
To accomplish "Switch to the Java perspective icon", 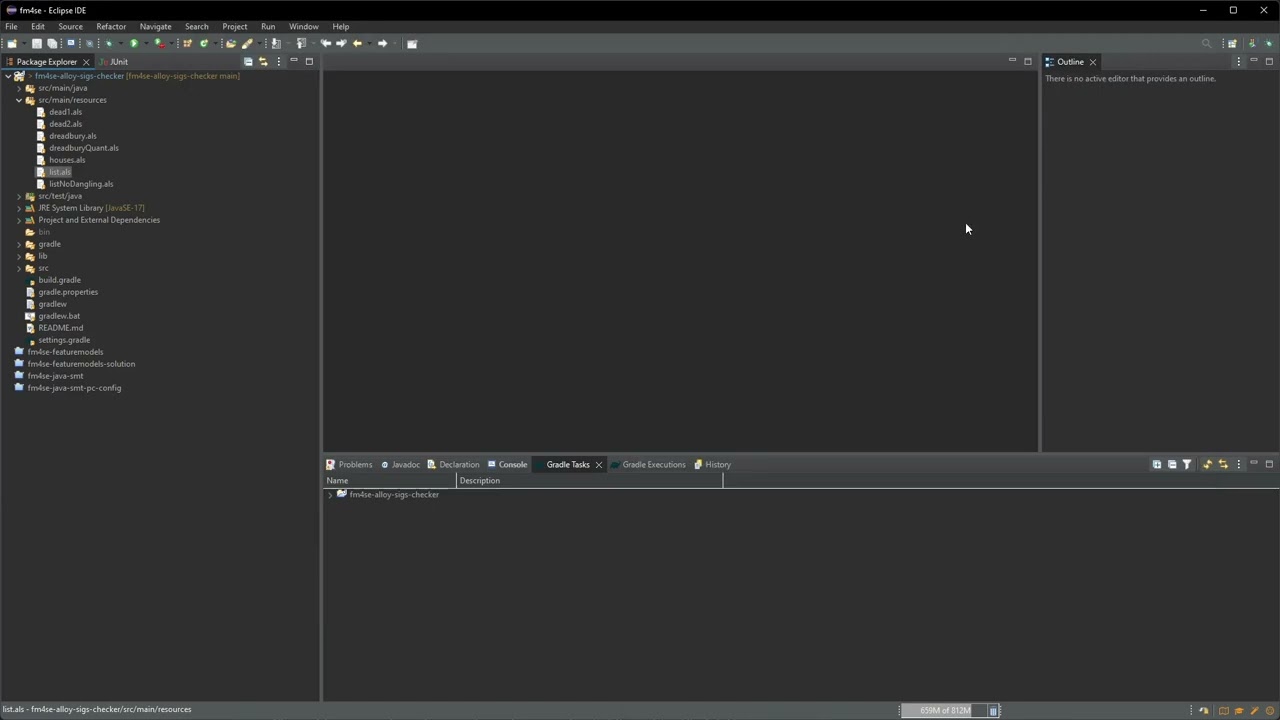I will click(x=1252, y=43).
